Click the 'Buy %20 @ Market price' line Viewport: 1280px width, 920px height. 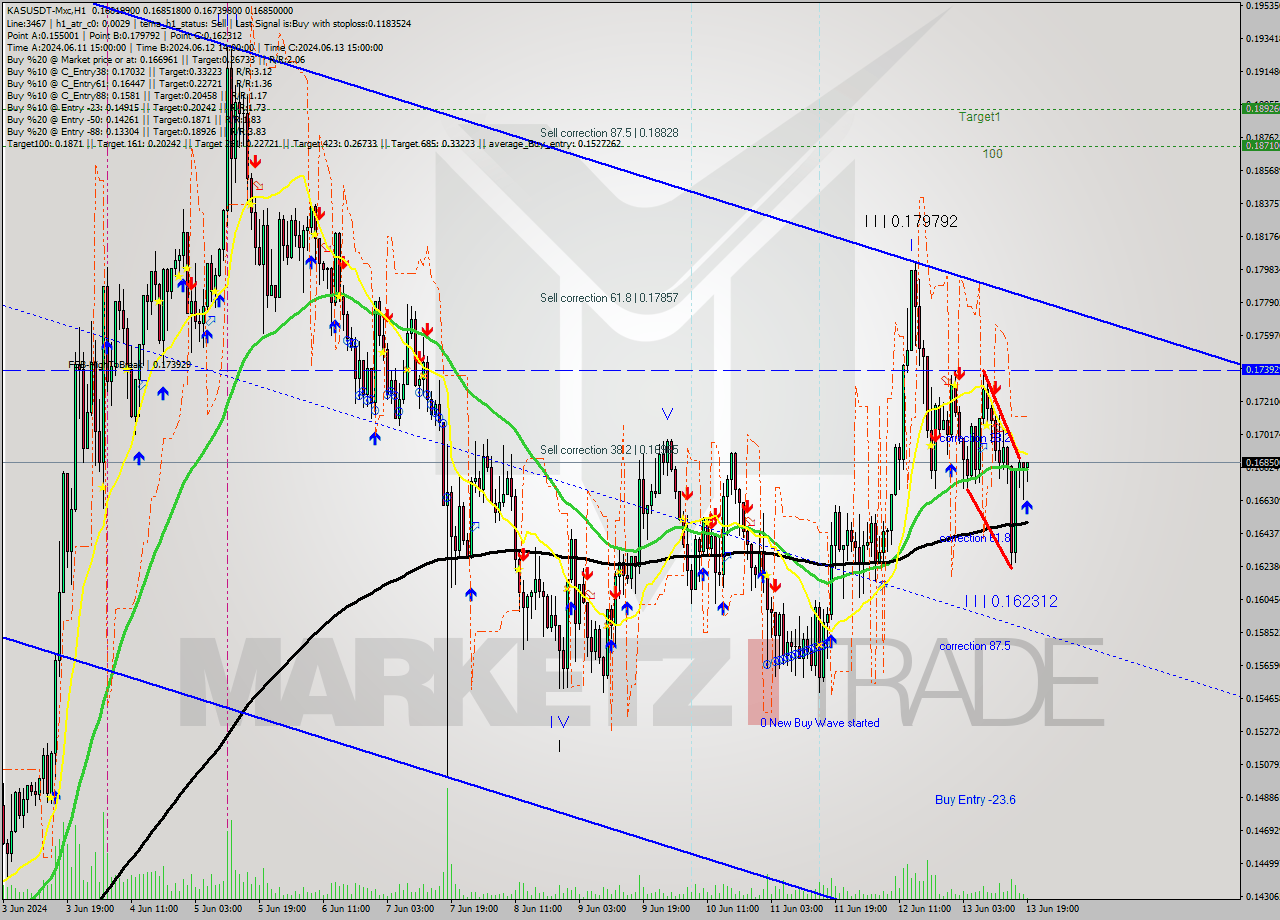155,59
